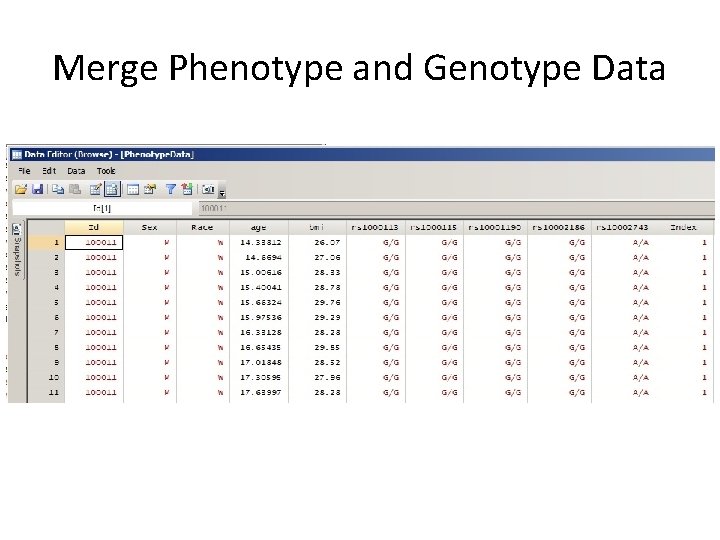Select the rs10002186 column header
This screenshot has width=720, height=540.
click(559, 227)
